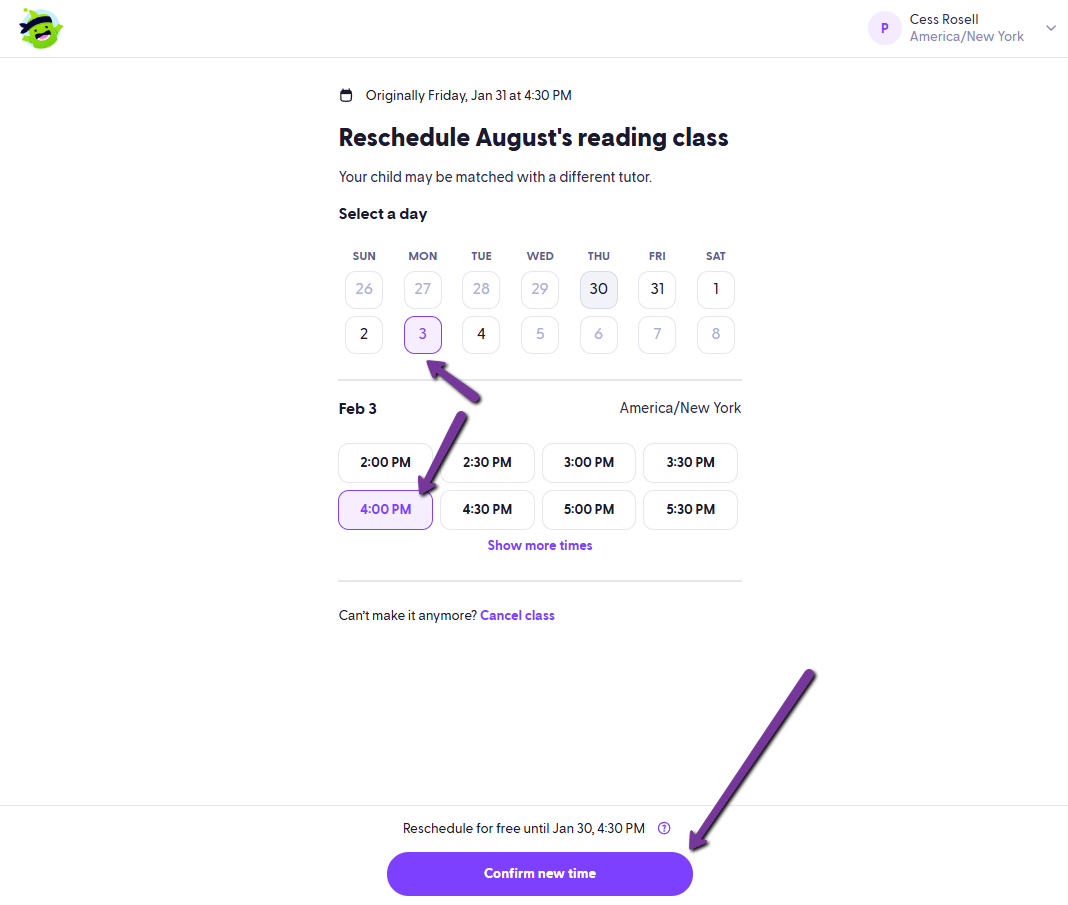This screenshot has width=1068, height=905.
Task: Click the purple P profile avatar
Action: [885, 28]
